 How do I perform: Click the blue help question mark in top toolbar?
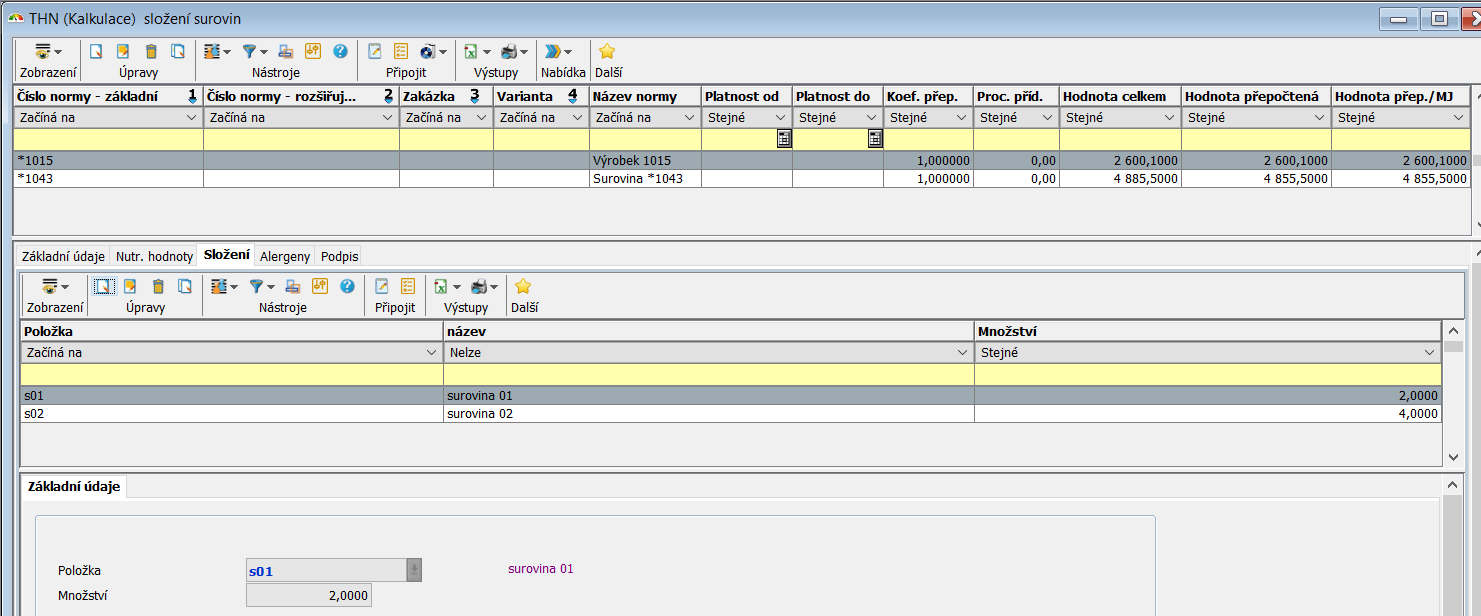coord(340,52)
